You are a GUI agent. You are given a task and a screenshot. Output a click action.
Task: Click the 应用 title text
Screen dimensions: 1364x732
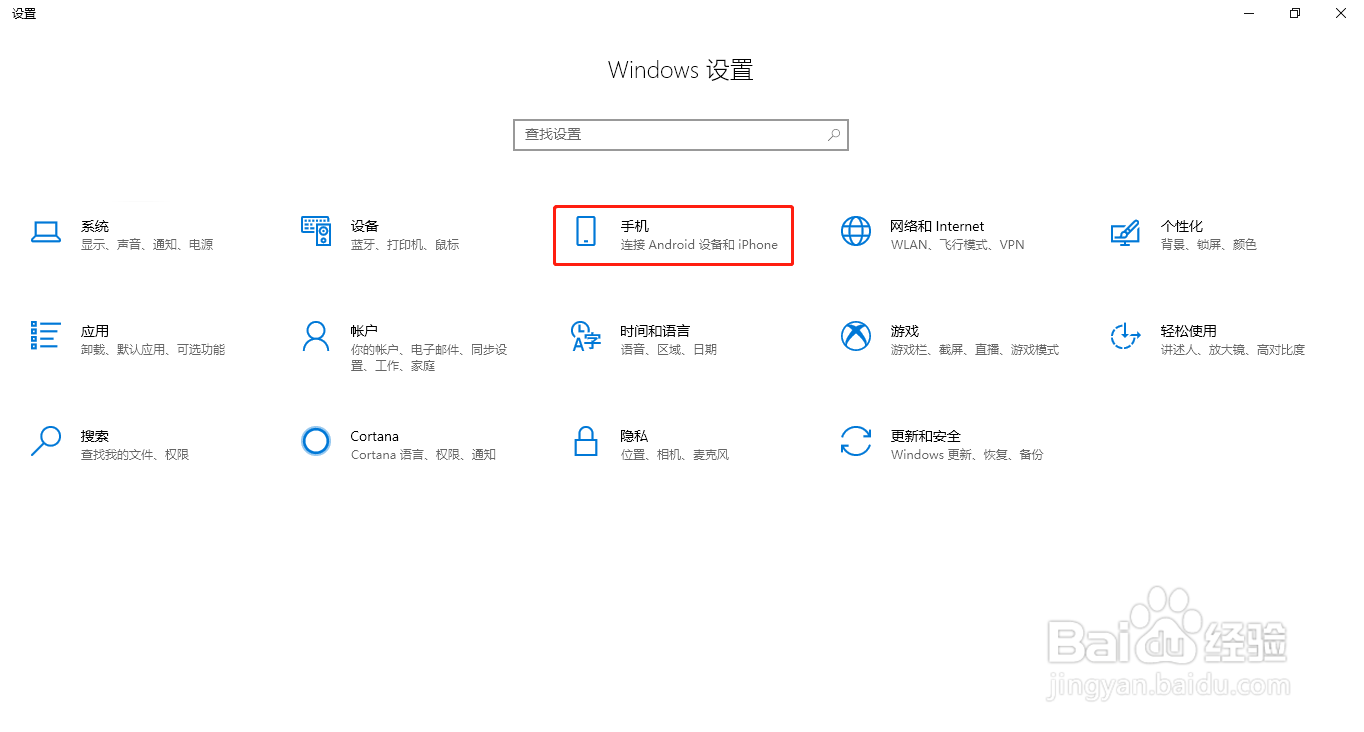[95, 331]
